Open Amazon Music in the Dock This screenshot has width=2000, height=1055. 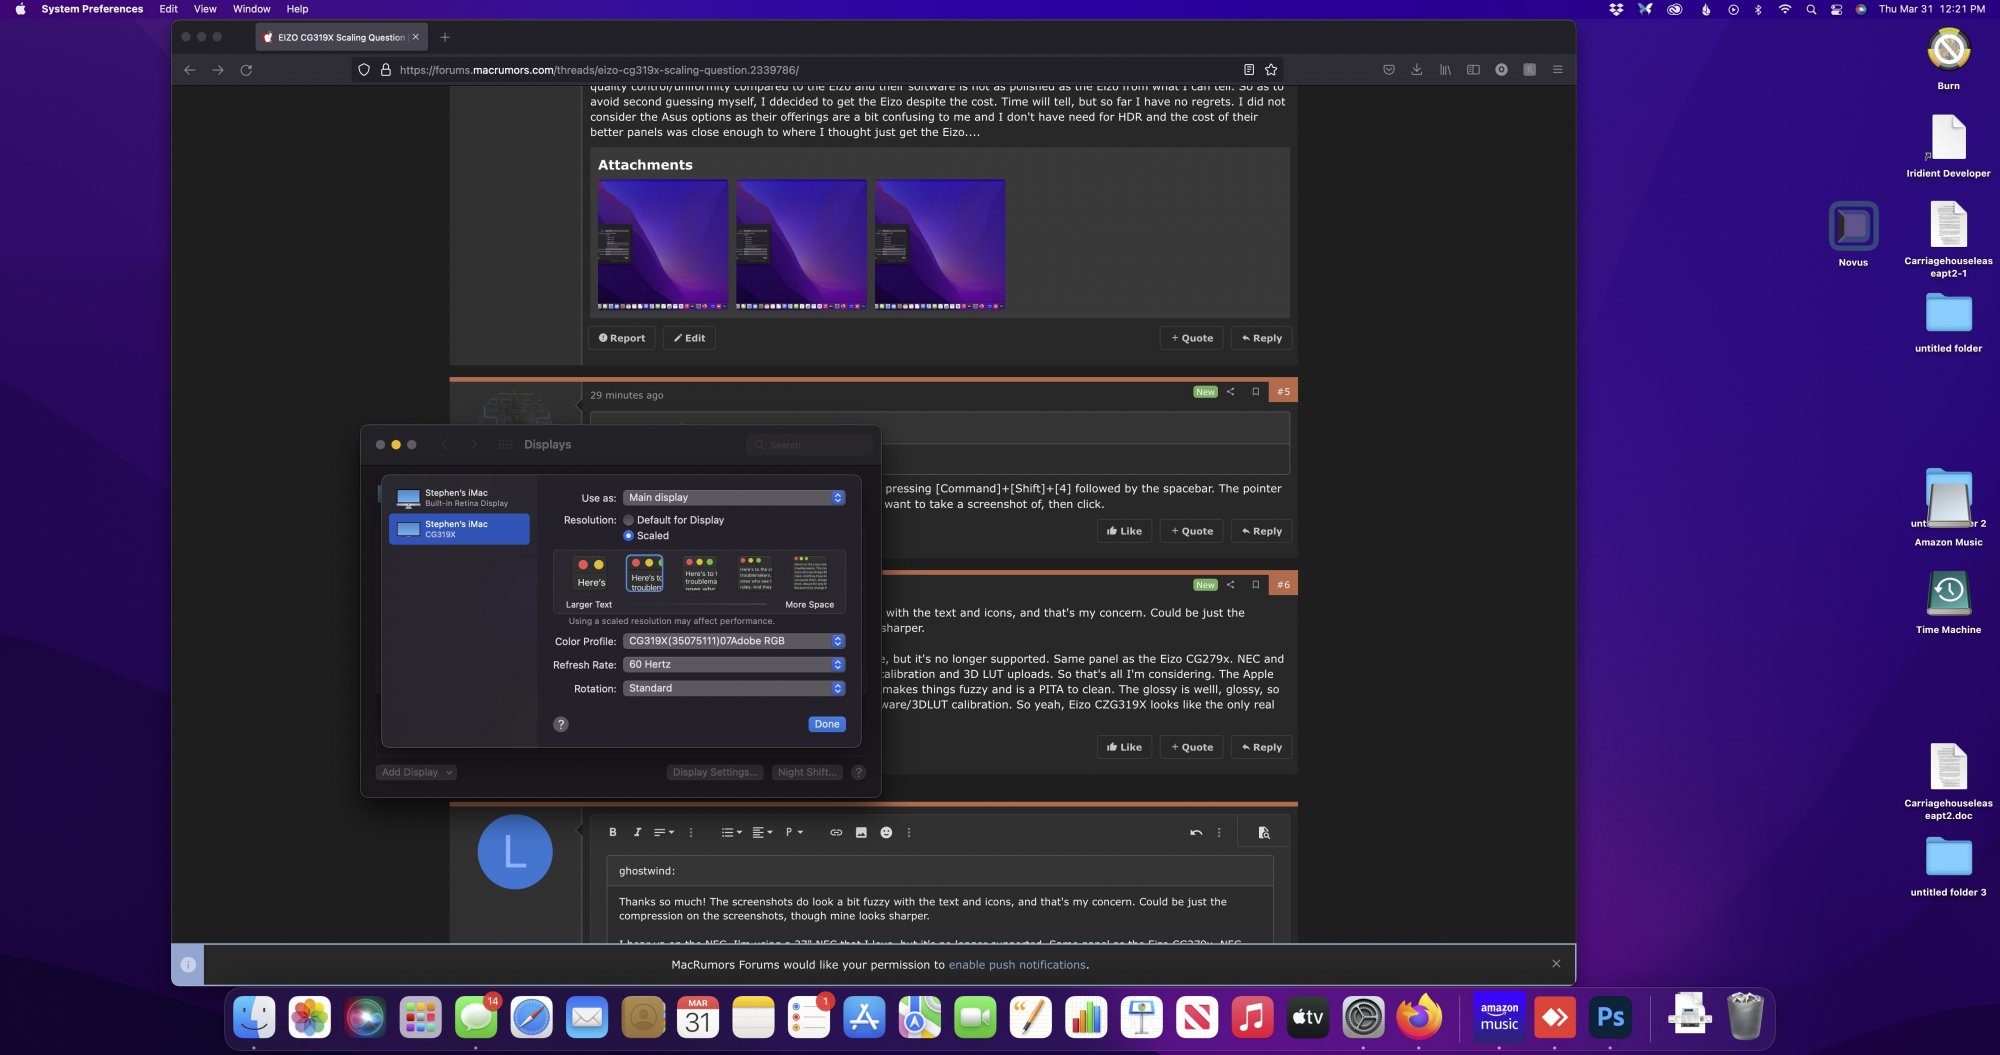click(1499, 1018)
